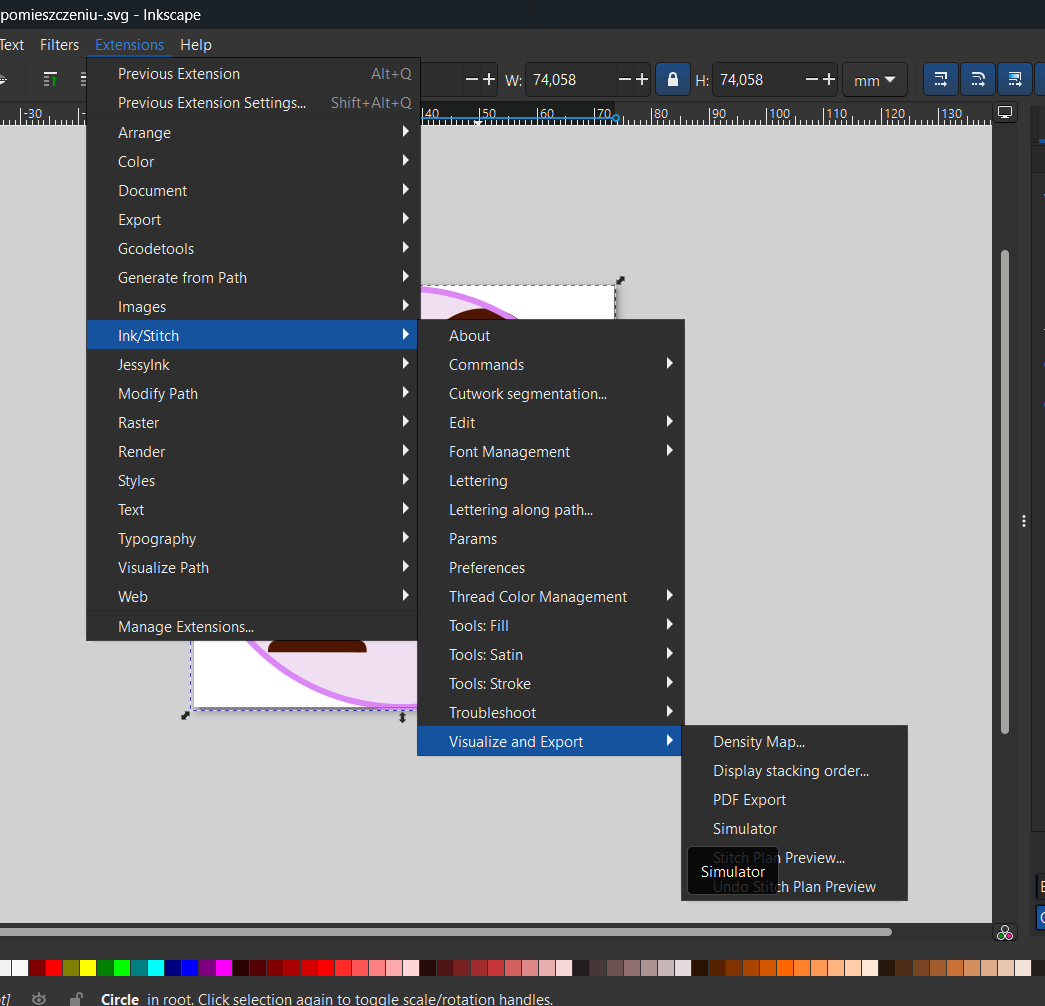This screenshot has height=1006, width=1045.
Task: Click the canvas vertical scrollbar
Action: coord(1005,492)
